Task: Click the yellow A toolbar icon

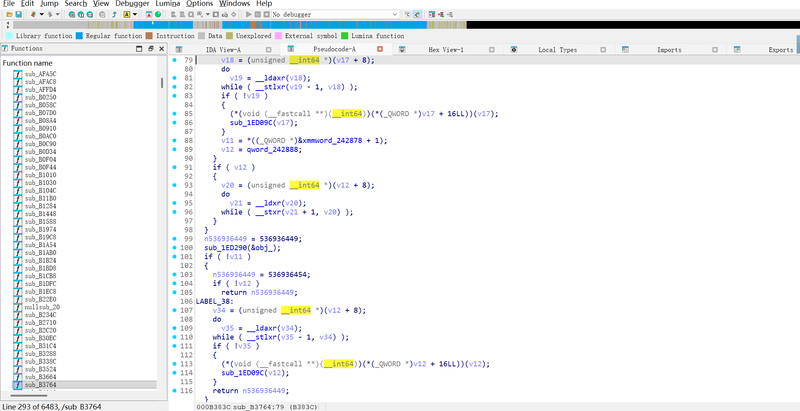Action: 127,14
